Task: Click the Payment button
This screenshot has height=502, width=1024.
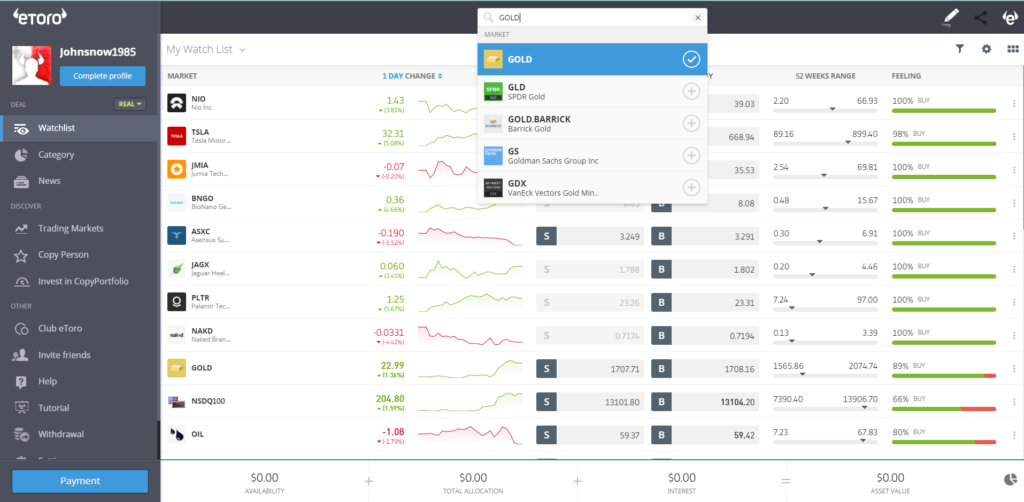Action: click(80, 481)
